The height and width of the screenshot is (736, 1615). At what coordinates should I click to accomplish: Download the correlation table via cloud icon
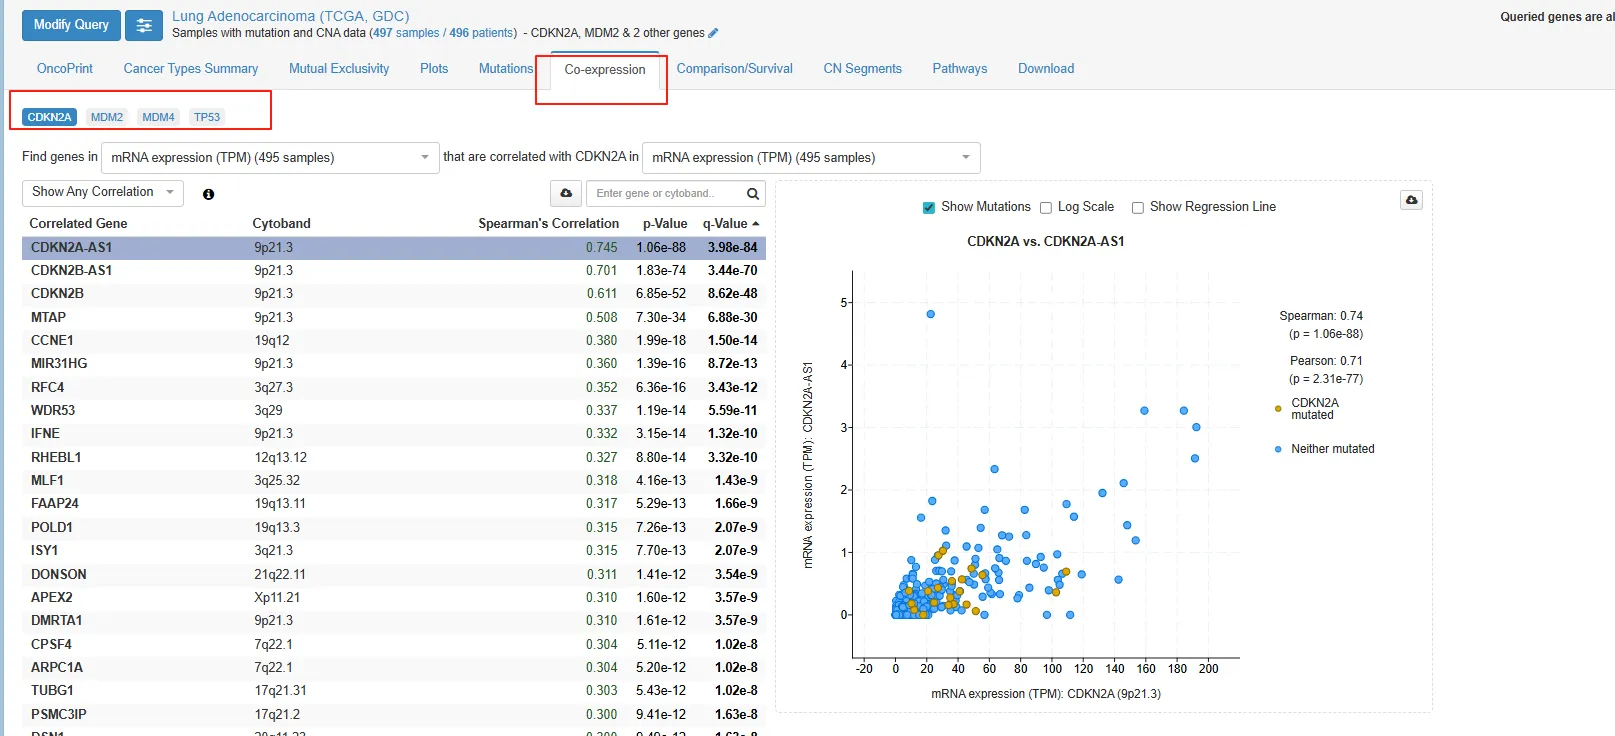(566, 193)
